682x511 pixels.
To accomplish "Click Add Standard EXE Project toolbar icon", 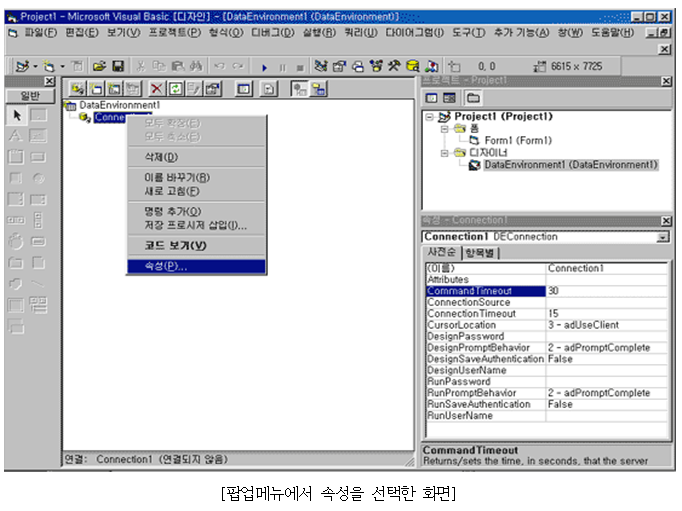I will click(22, 67).
